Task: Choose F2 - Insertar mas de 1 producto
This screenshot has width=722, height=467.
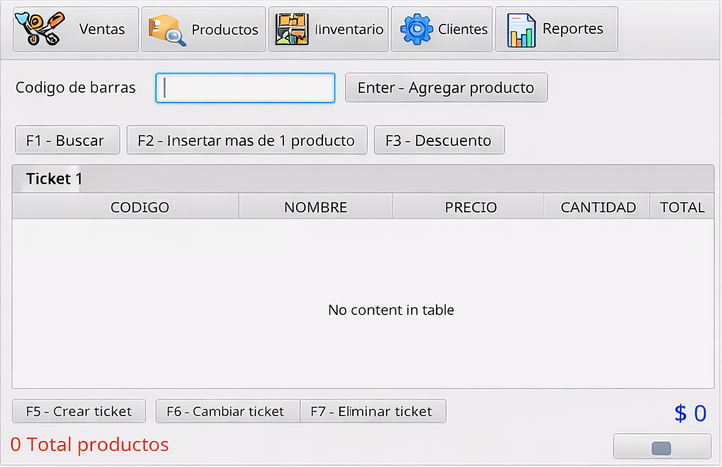Action: point(247,141)
